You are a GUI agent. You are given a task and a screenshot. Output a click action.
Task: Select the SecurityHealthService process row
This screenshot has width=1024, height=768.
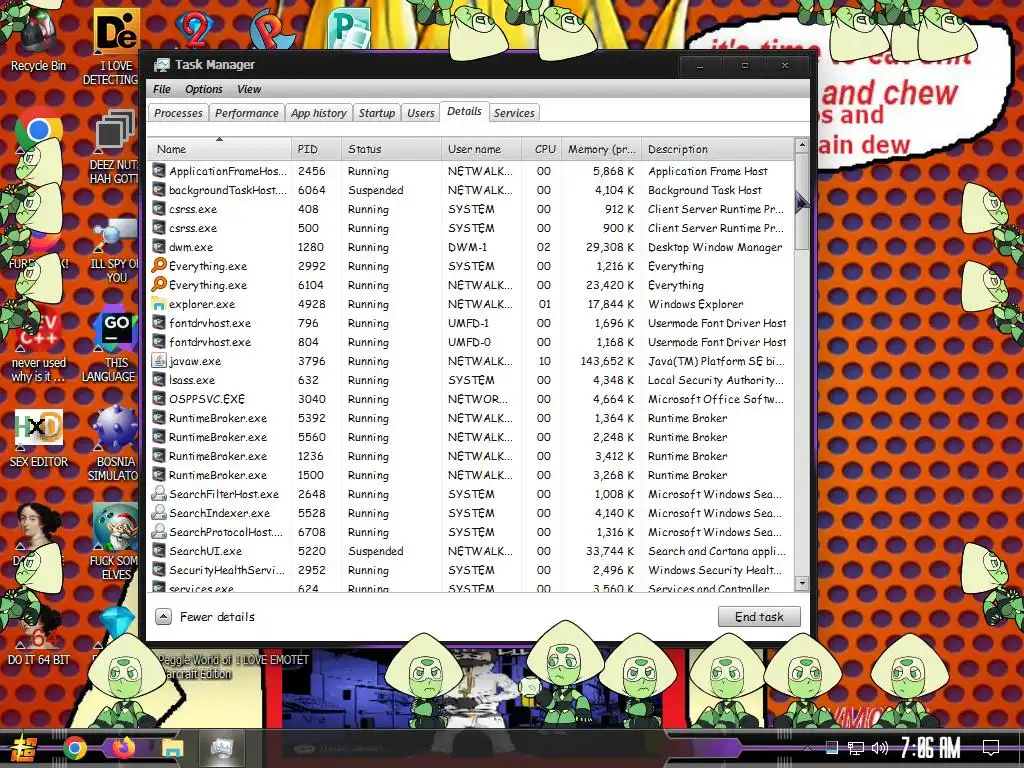(x=471, y=569)
